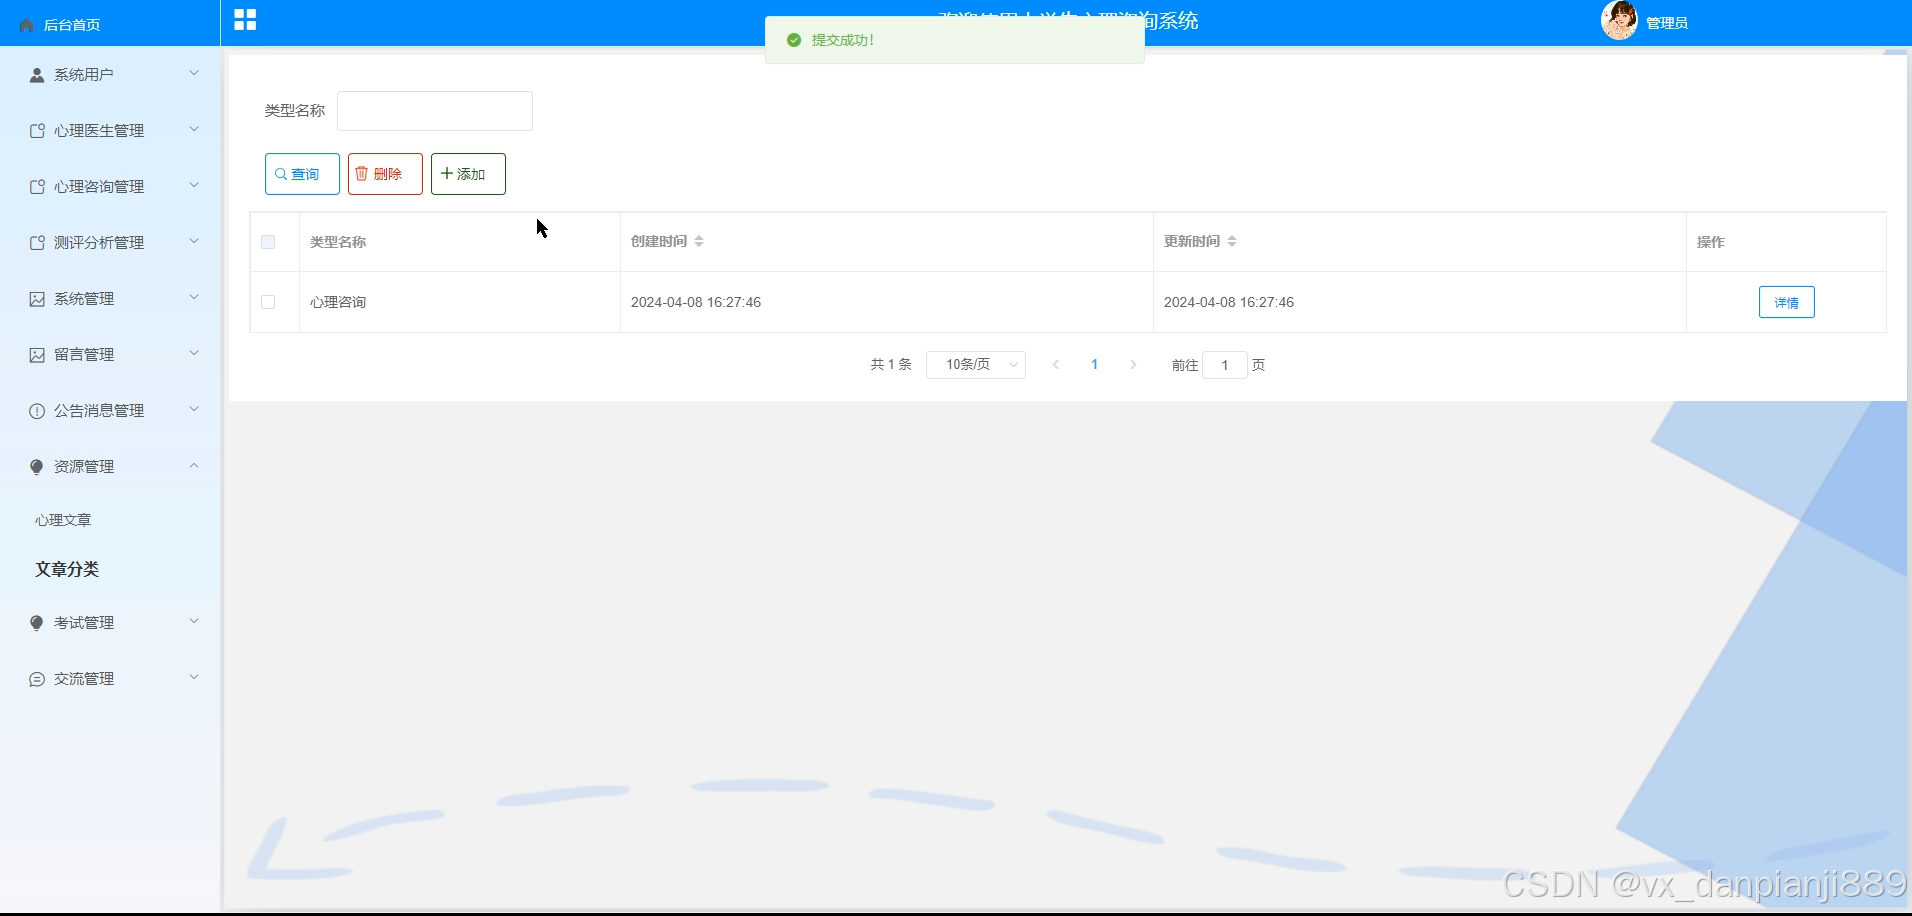Click the 交流管理 chat bubble icon

(x=37, y=679)
